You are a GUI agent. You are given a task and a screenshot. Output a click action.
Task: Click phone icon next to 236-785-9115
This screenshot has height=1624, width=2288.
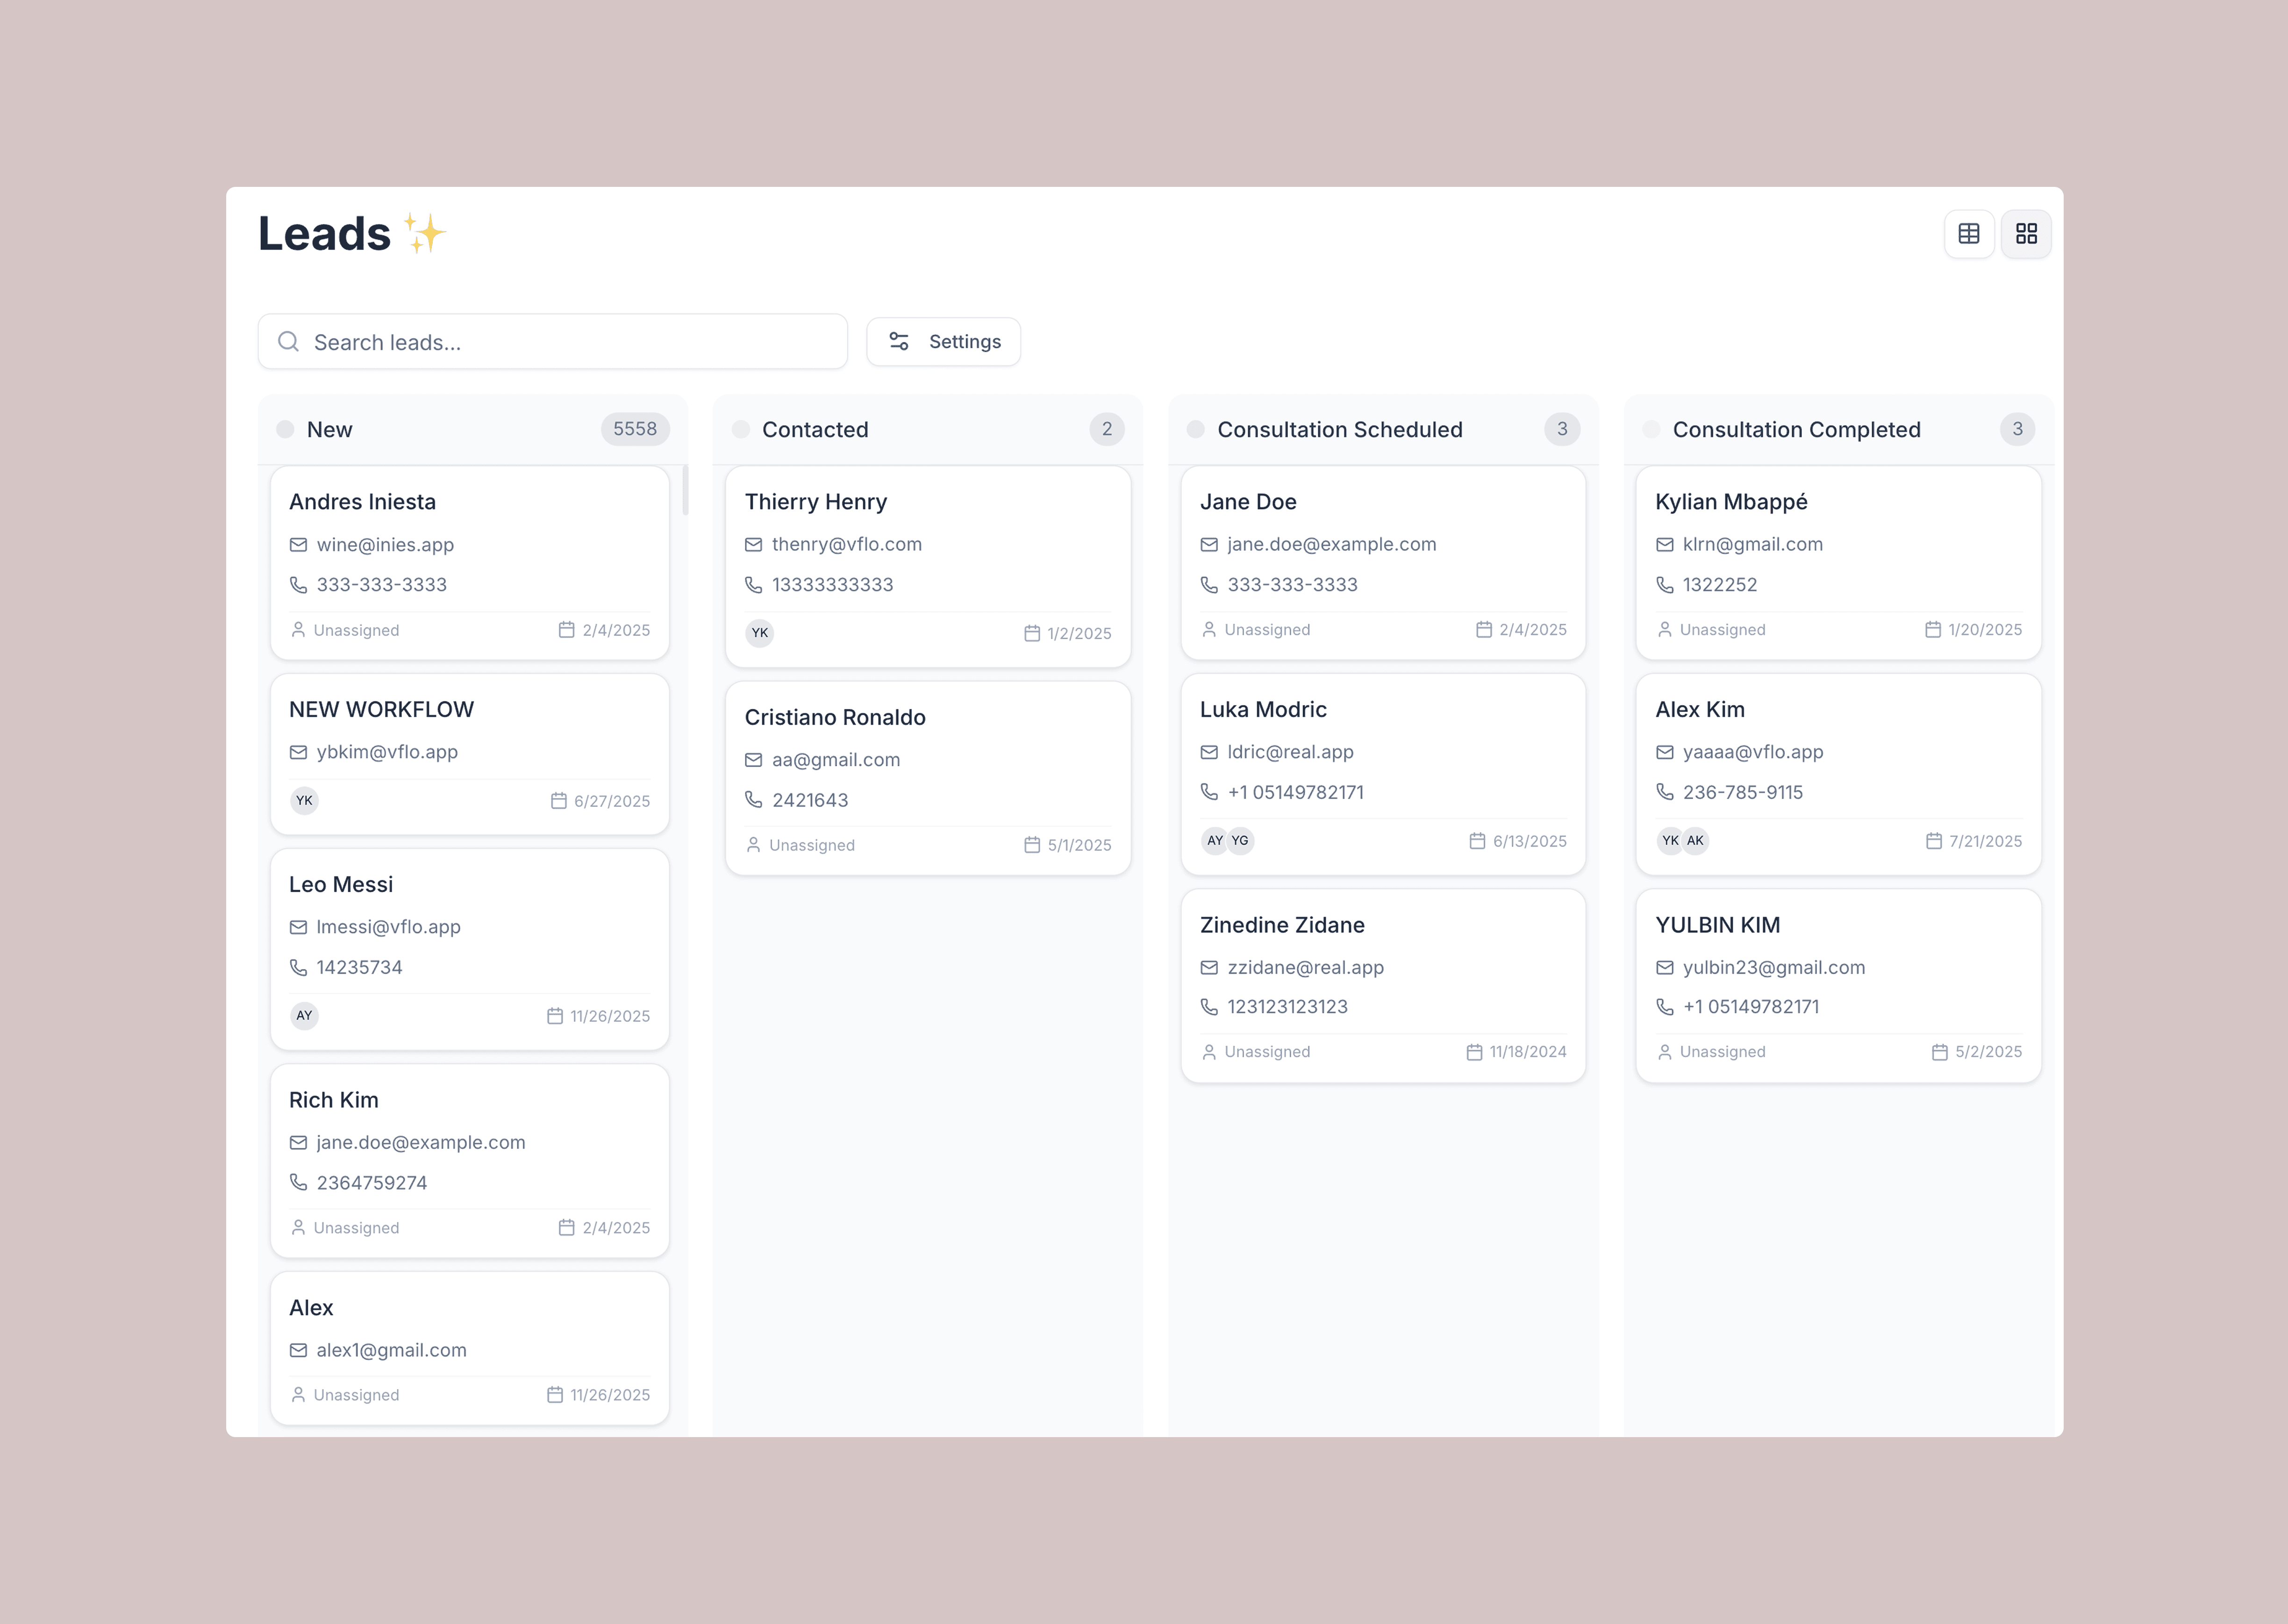click(1664, 792)
